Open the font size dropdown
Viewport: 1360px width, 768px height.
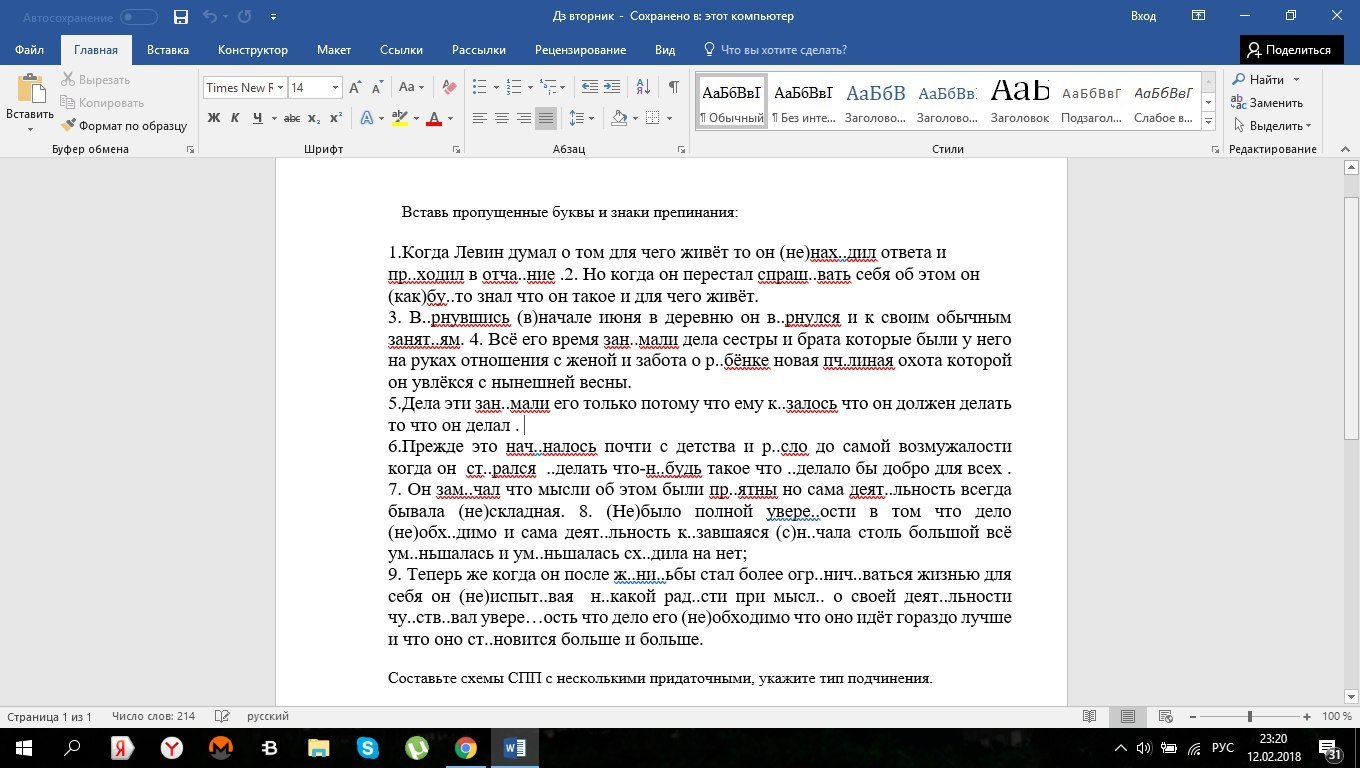click(x=336, y=88)
